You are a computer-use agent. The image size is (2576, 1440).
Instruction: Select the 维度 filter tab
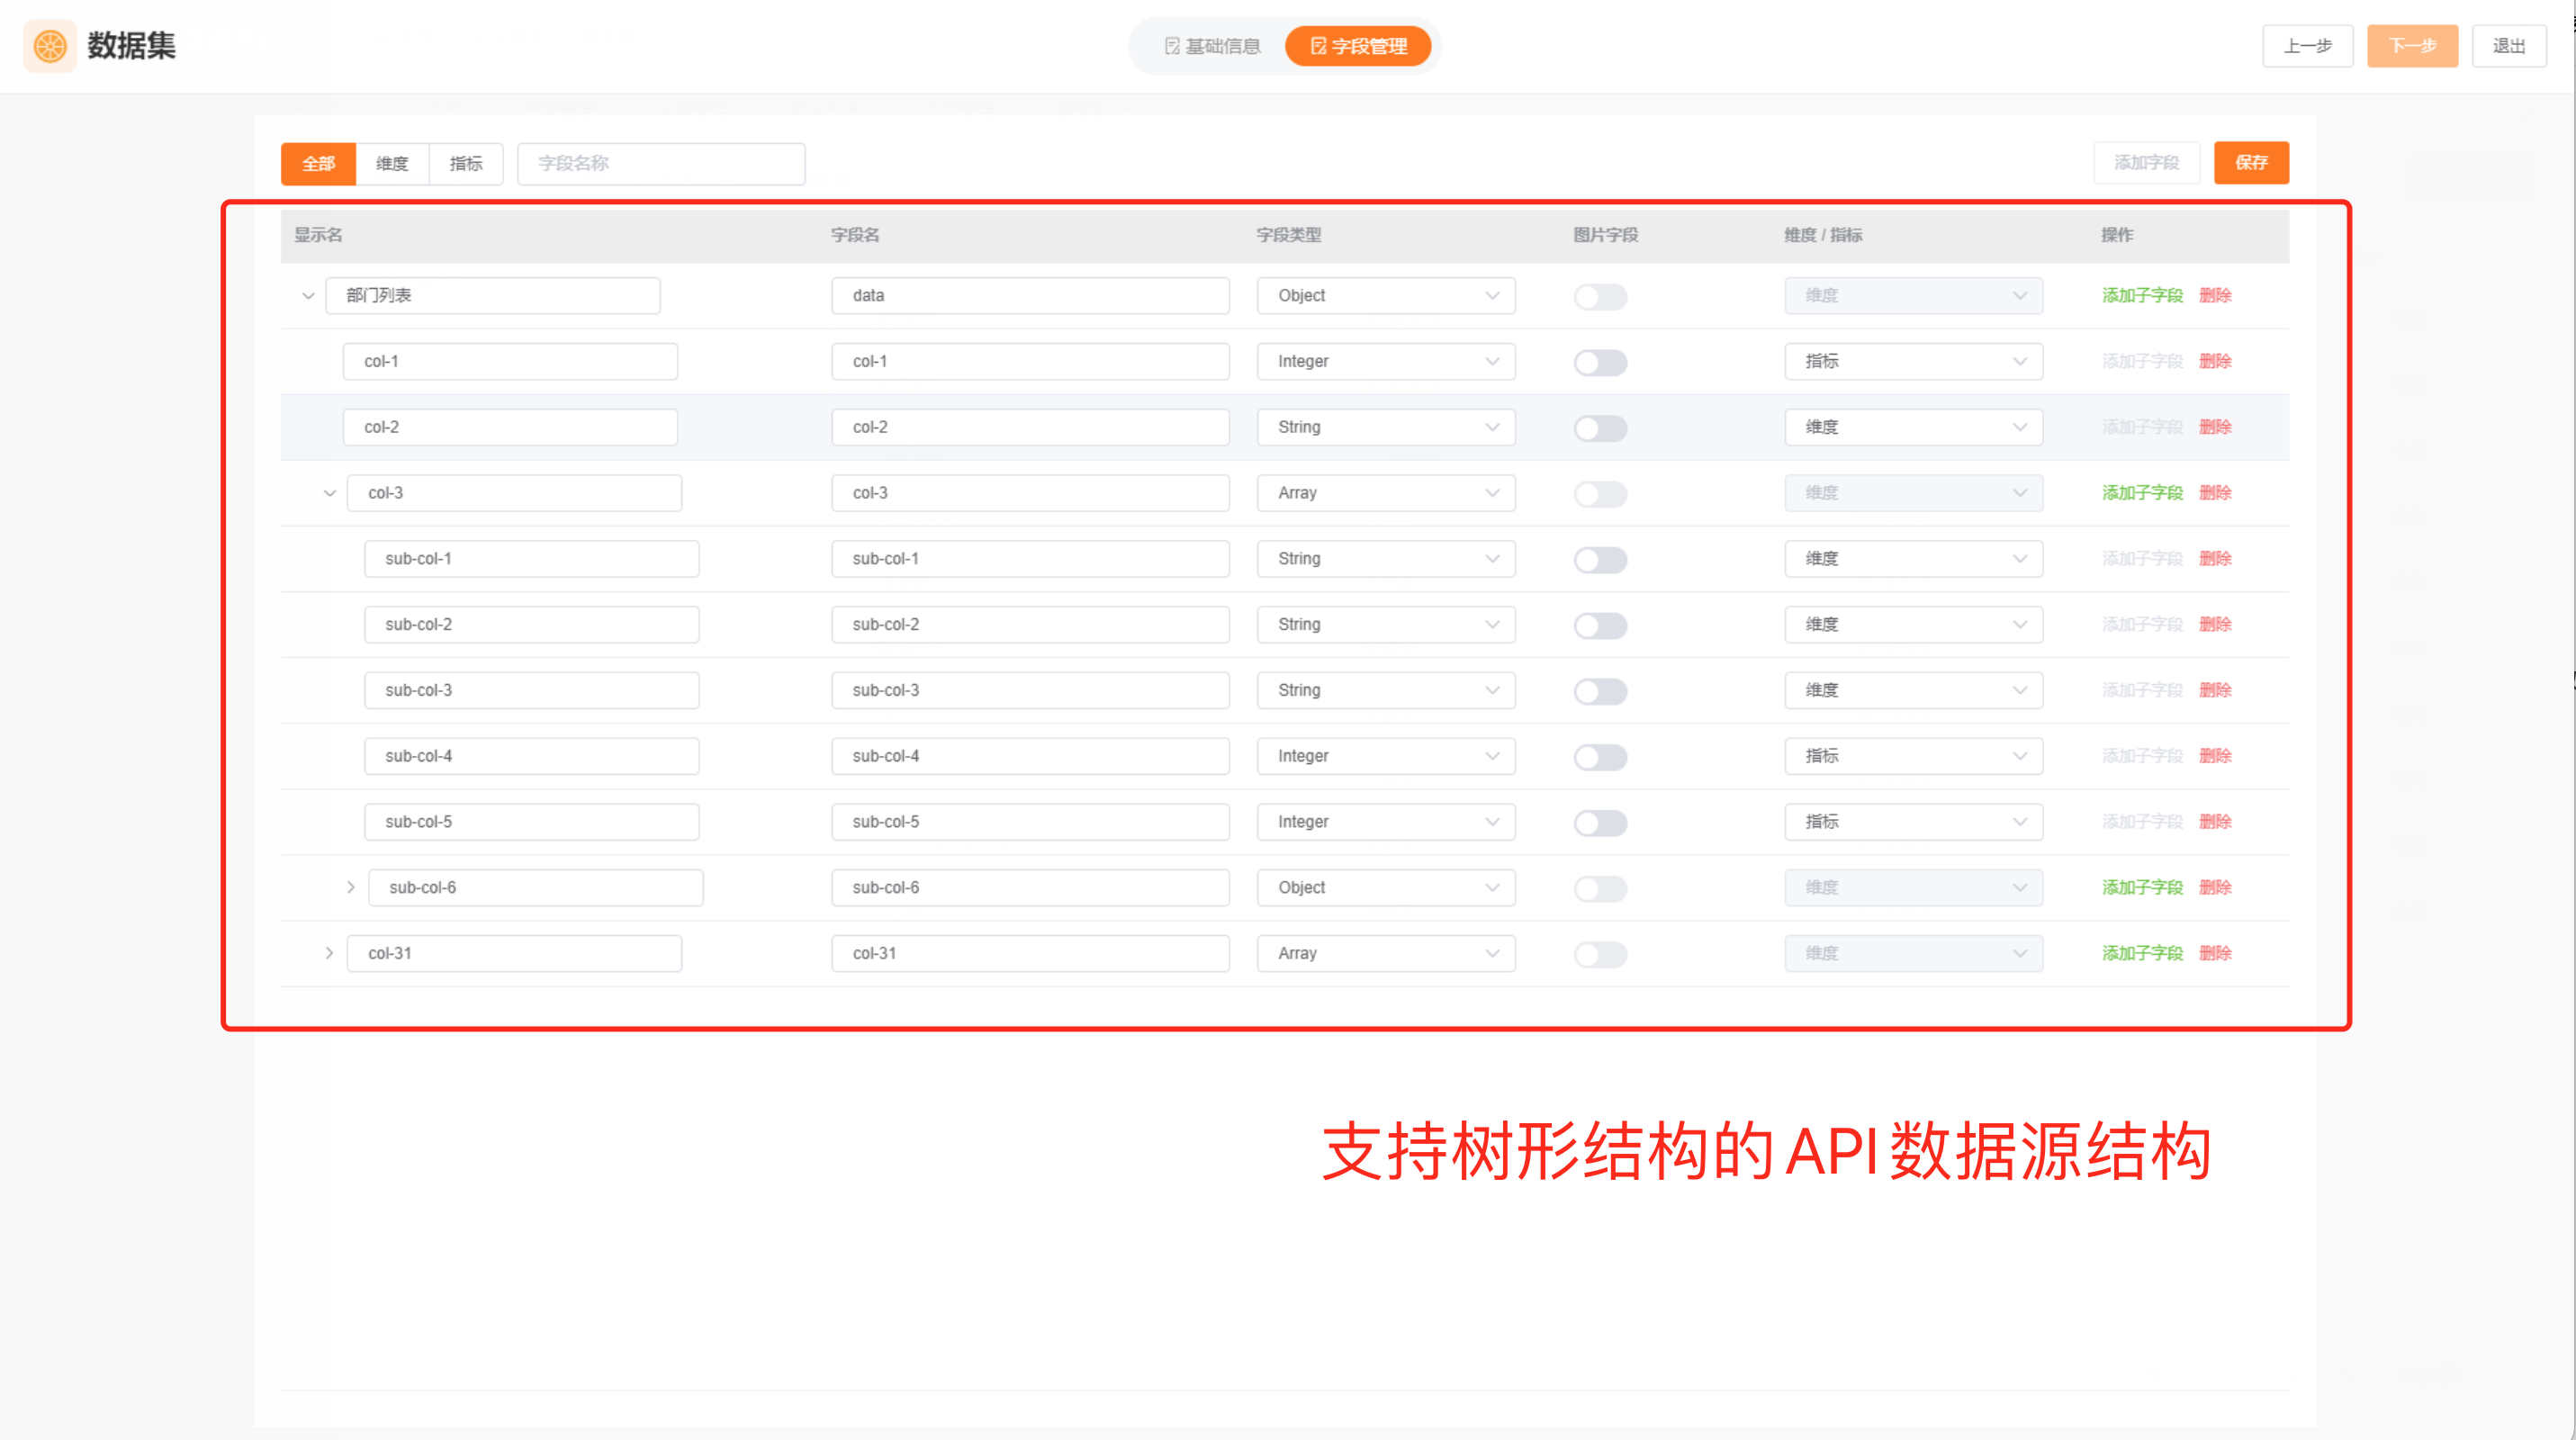coord(392,164)
